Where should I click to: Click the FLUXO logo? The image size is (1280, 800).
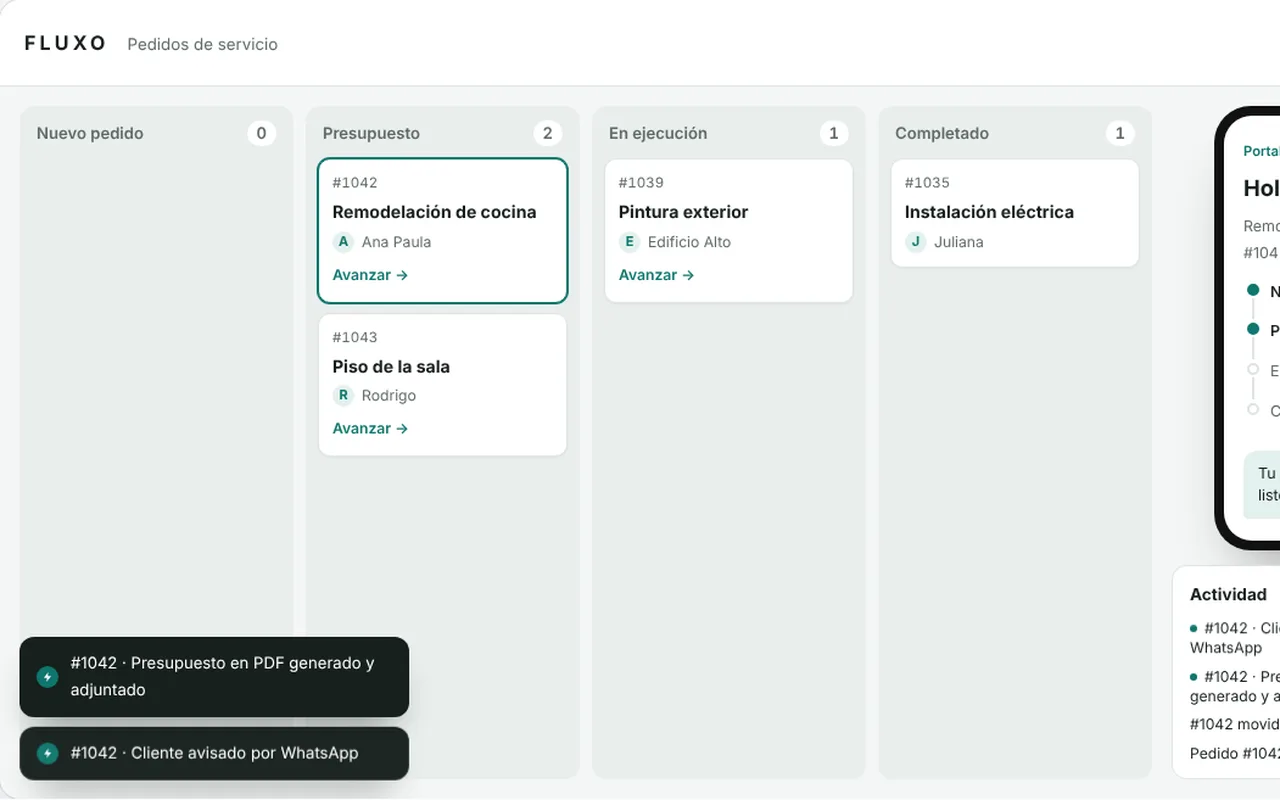[65, 43]
